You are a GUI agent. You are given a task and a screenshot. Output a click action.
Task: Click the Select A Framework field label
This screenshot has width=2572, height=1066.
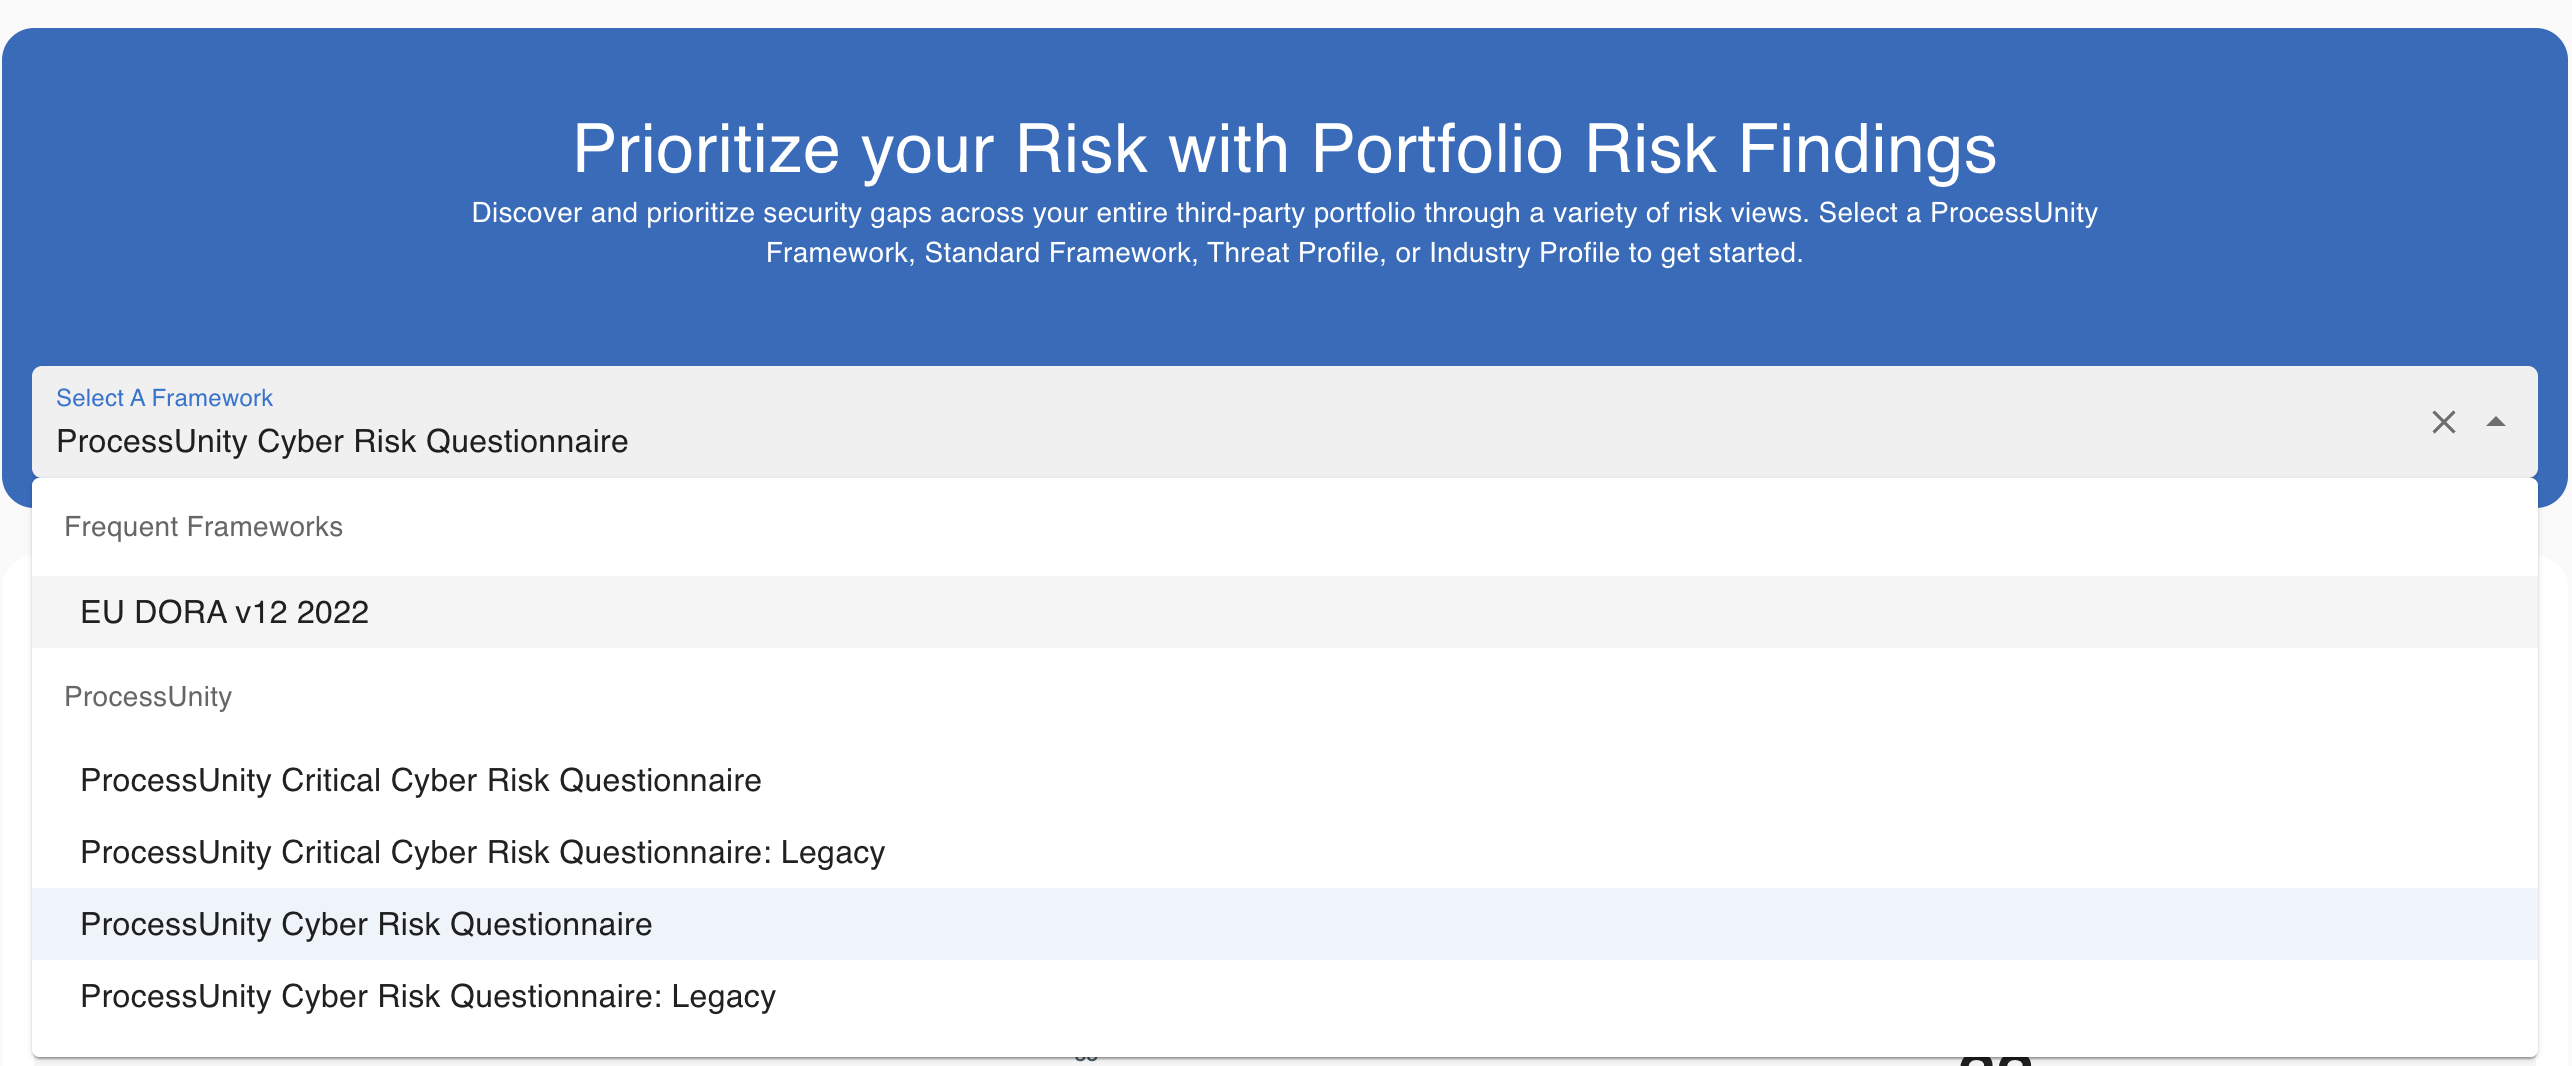[164, 398]
